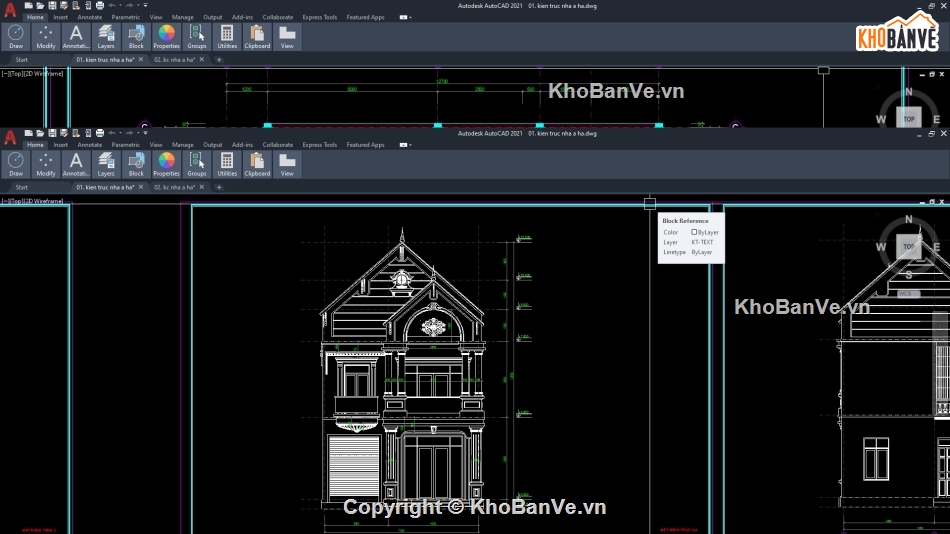Click viewport controls label in upper window
Screen dimensions: 950x534
click(x=32, y=74)
